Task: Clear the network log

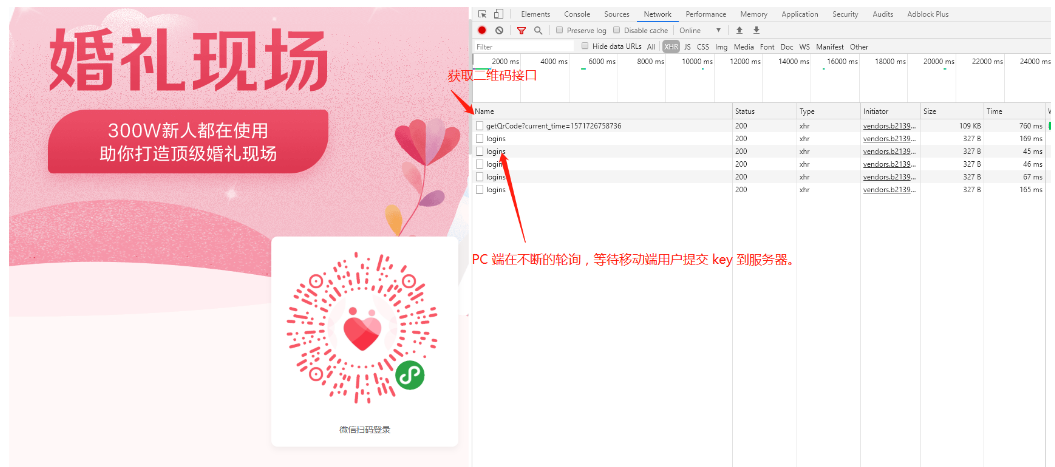Action: (x=499, y=30)
